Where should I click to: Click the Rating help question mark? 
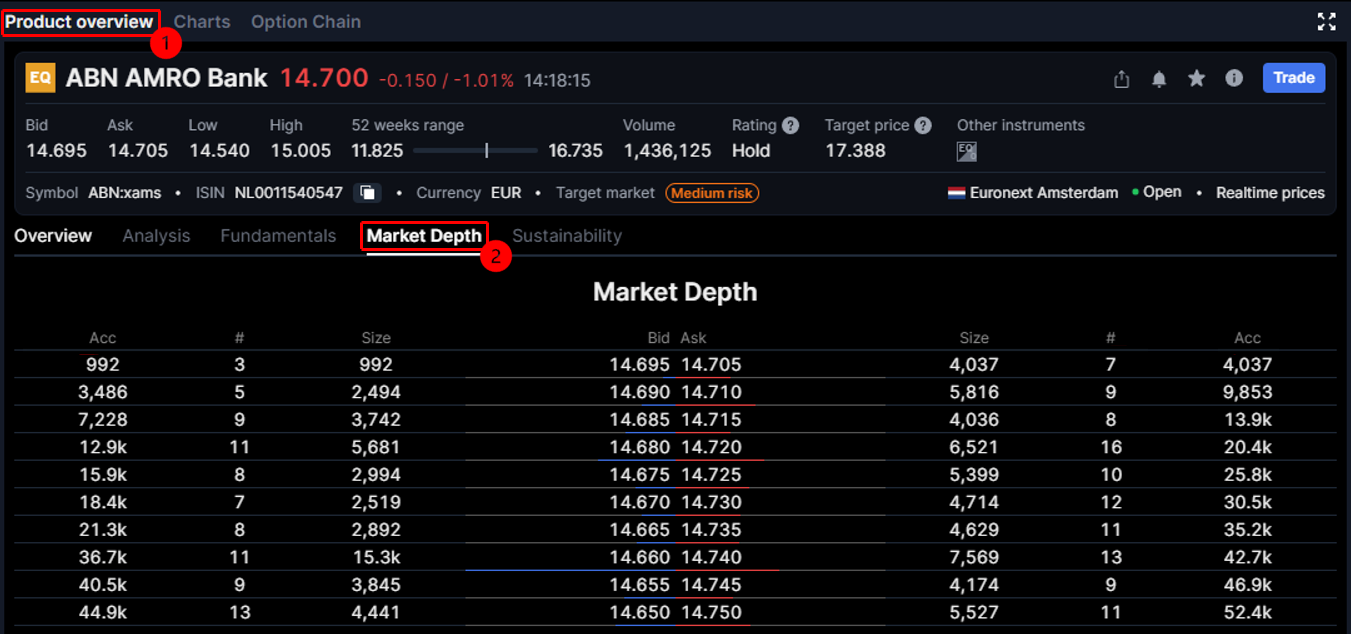[x=790, y=126]
